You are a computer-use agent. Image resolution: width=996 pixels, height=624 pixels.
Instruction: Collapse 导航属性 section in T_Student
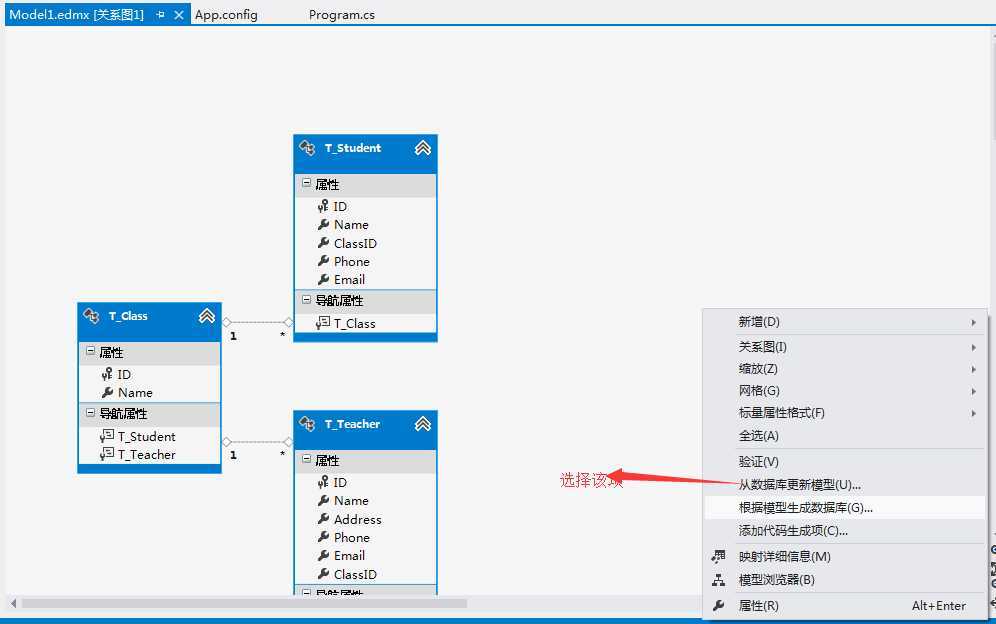(307, 299)
